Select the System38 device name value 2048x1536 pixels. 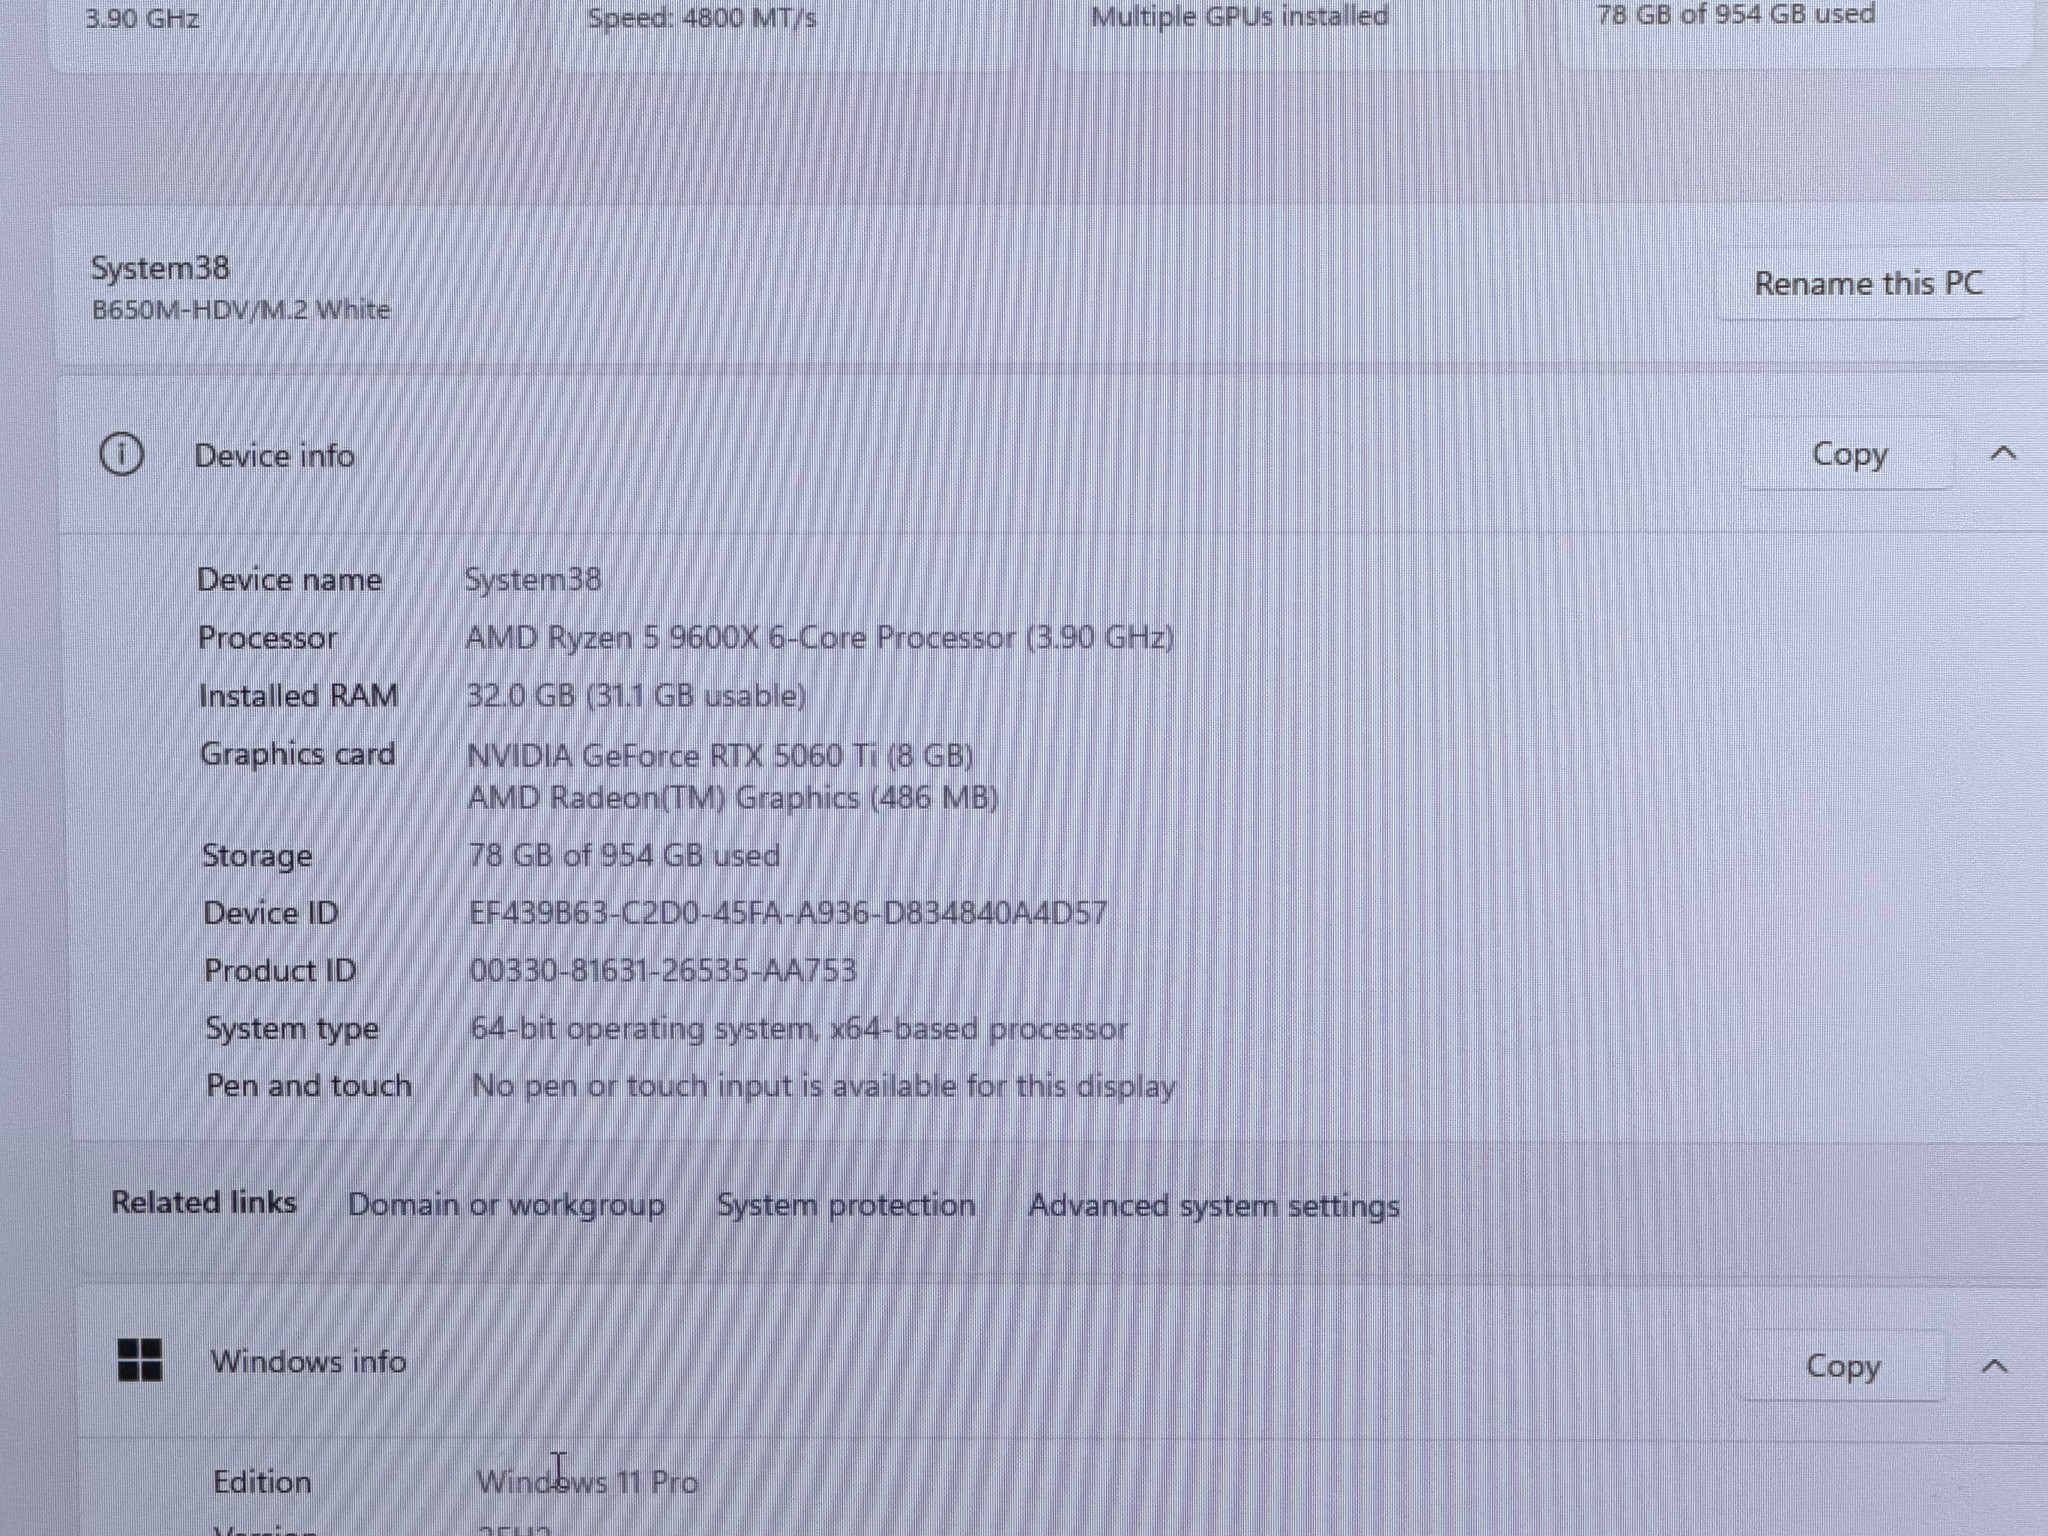[533, 580]
